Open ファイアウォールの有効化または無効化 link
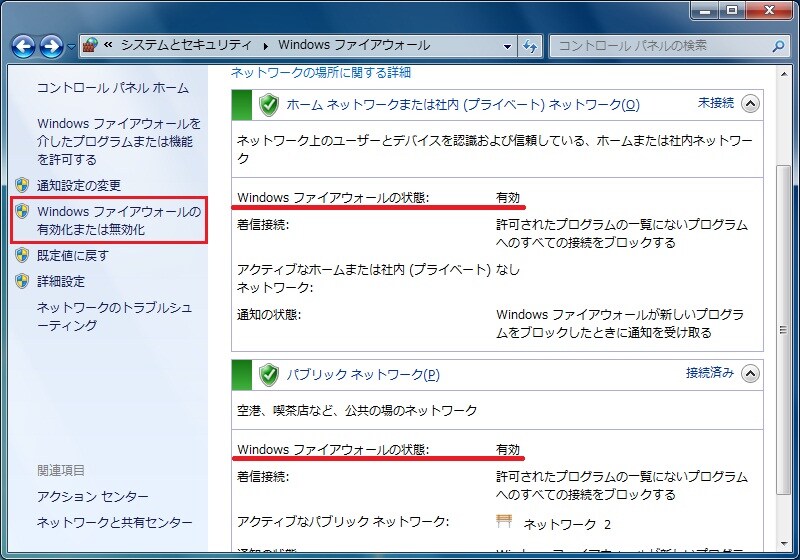 pos(119,220)
